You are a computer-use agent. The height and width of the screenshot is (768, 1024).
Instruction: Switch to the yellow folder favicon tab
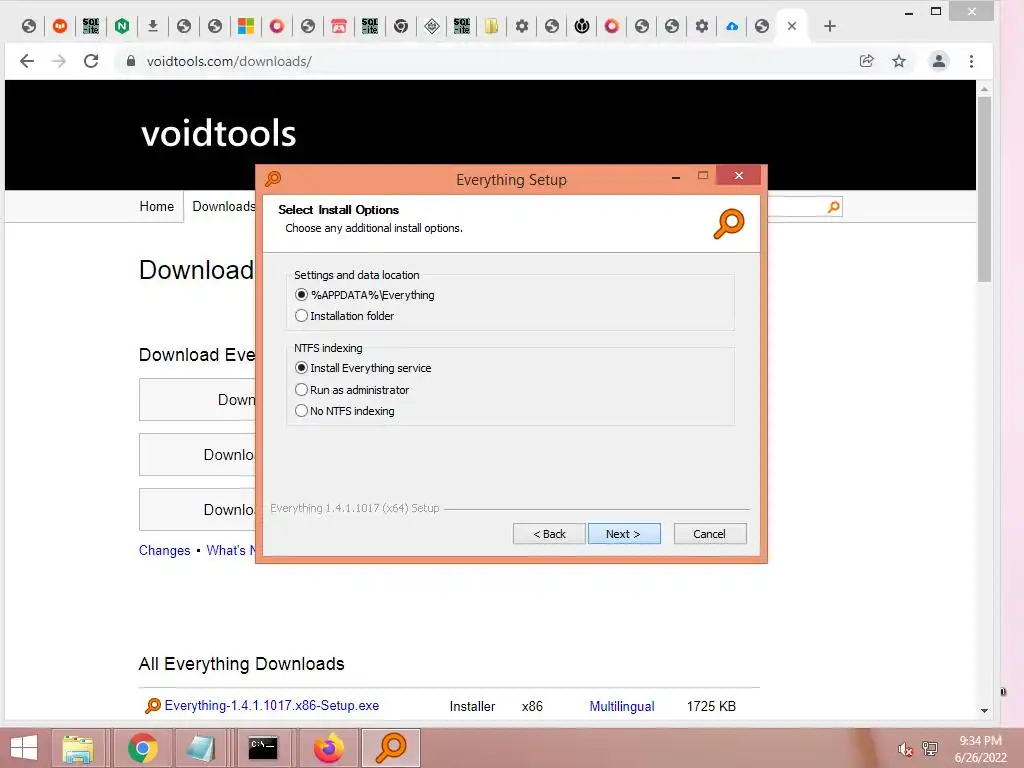492,26
